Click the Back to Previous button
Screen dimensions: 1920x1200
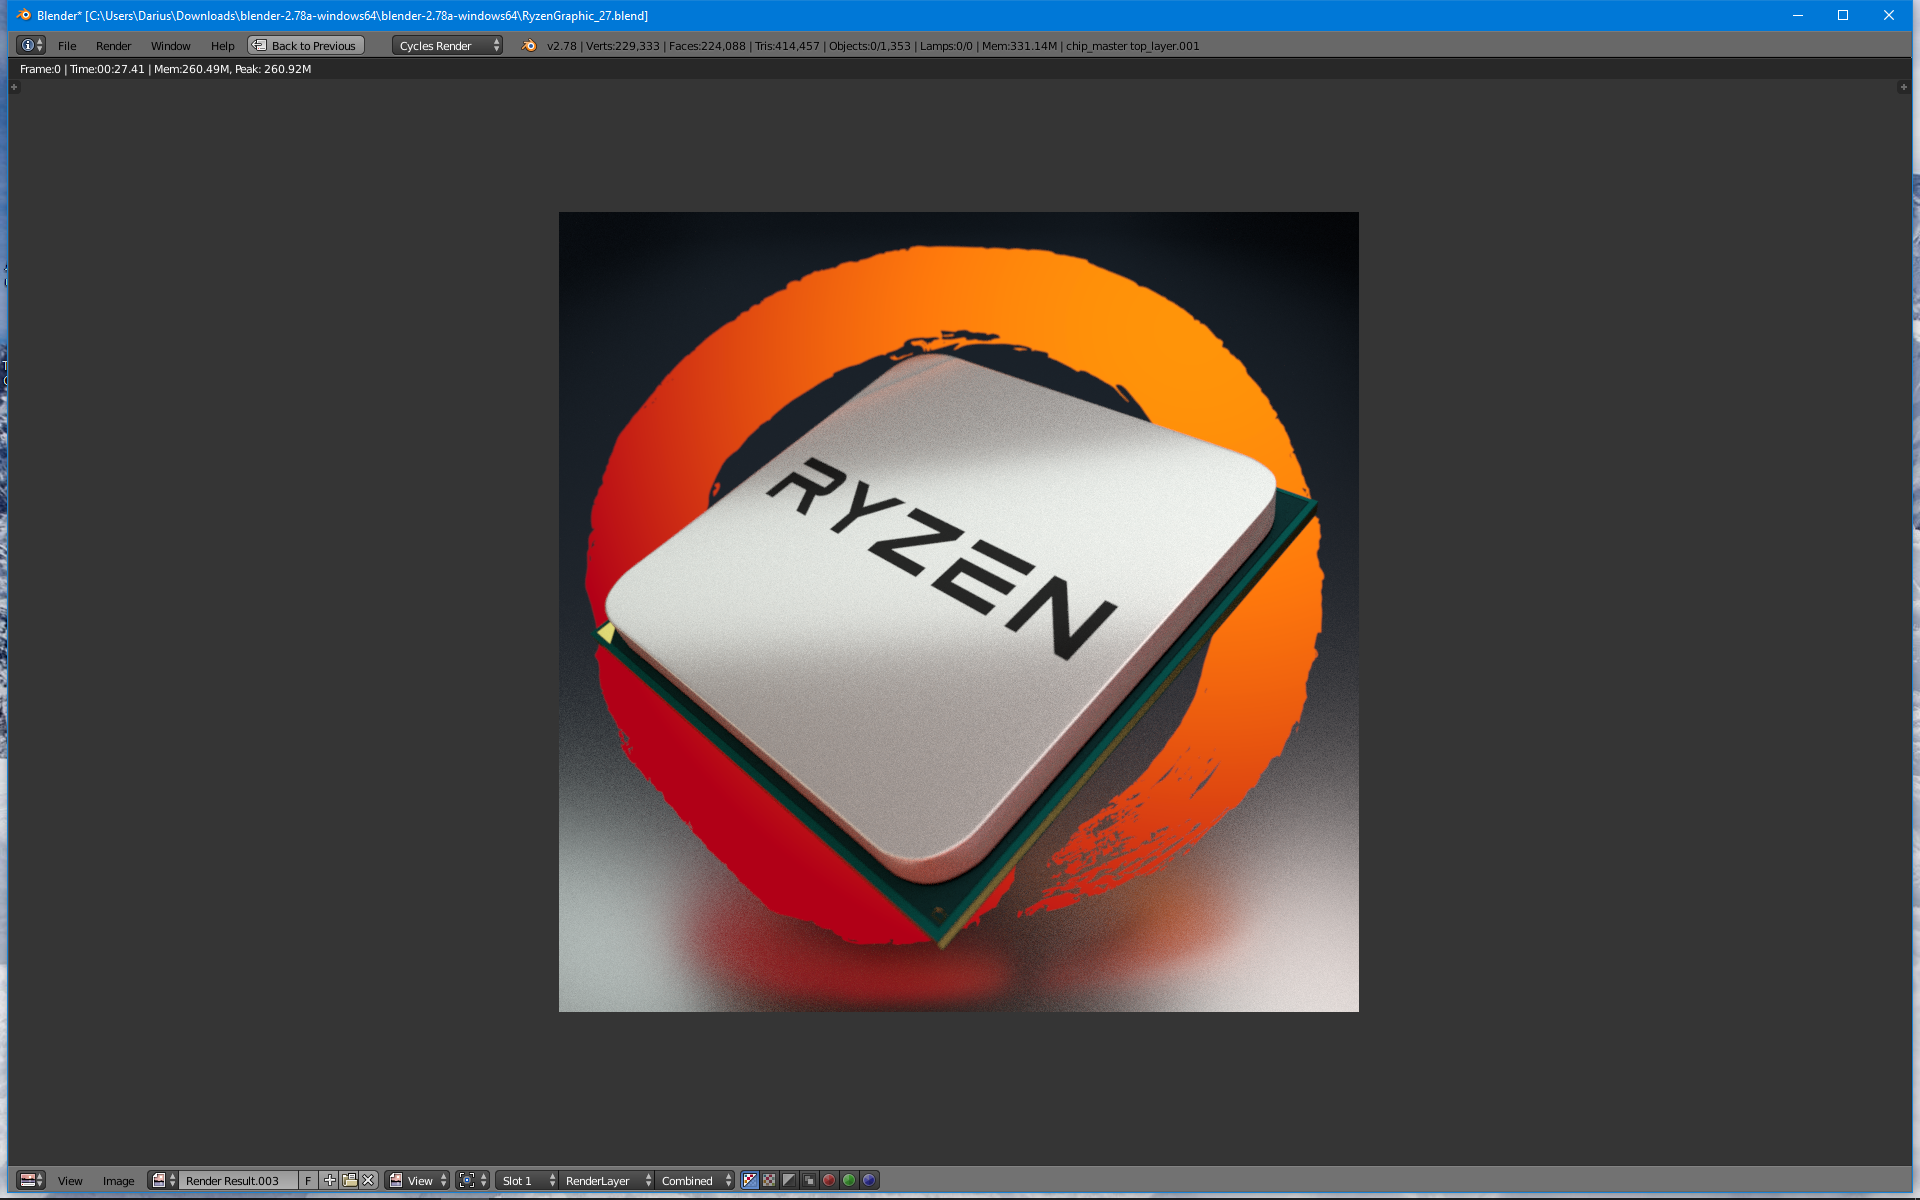click(306, 45)
